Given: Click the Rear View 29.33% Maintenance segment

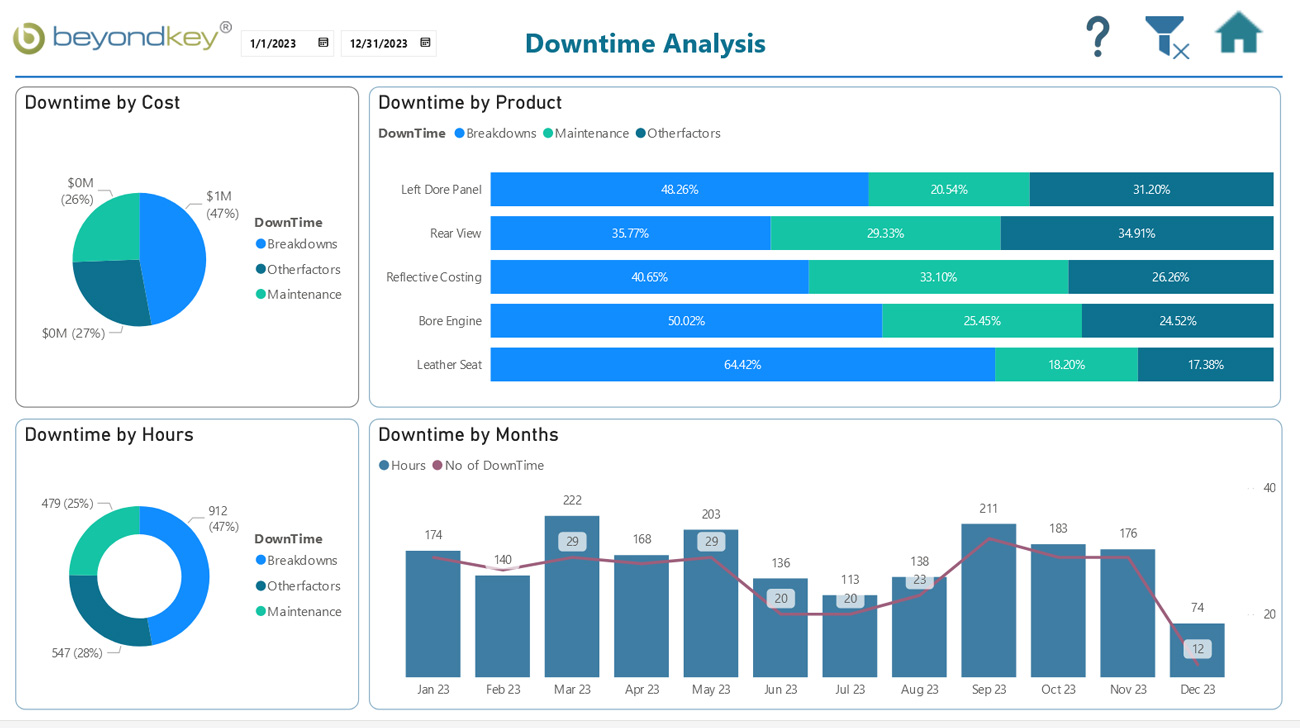Looking at the screenshot, I should click(886, 233).
